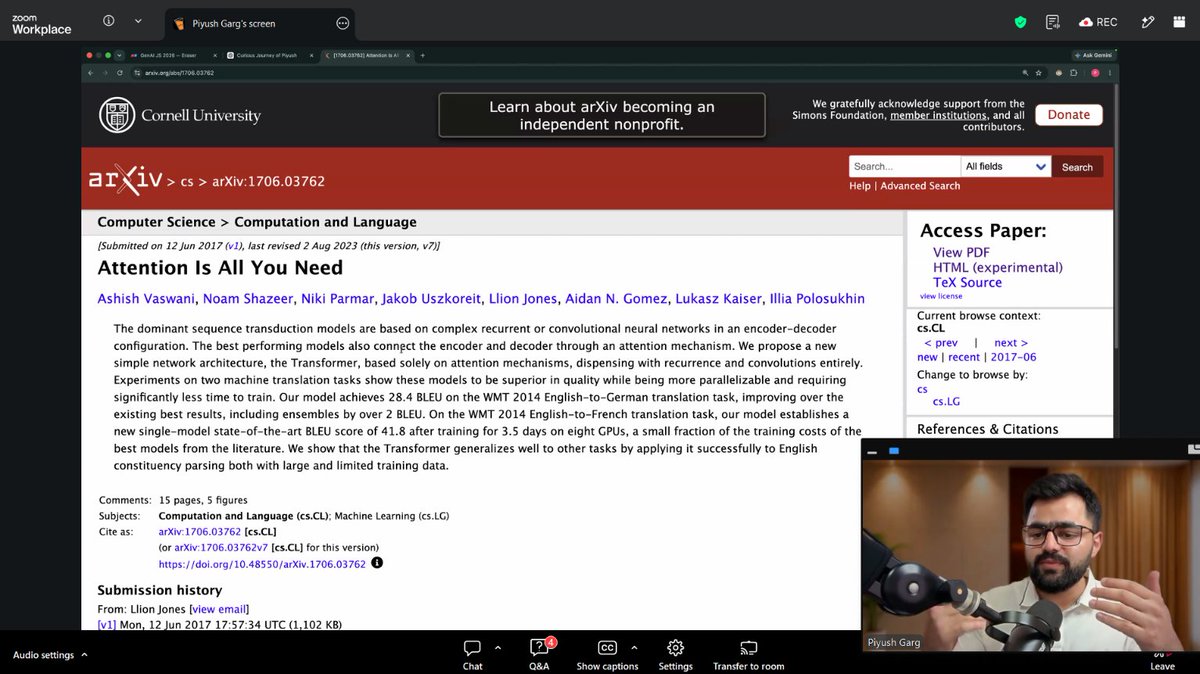This screenshot has height=674, width=1200.
Task: Click the member institutions link
Action: (937, 115)
